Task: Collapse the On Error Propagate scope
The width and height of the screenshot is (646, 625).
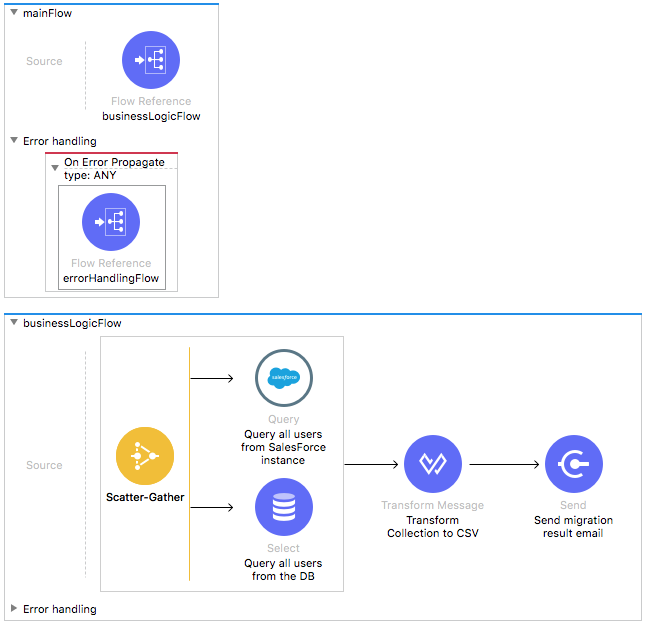Action: [x=55, y=168]
